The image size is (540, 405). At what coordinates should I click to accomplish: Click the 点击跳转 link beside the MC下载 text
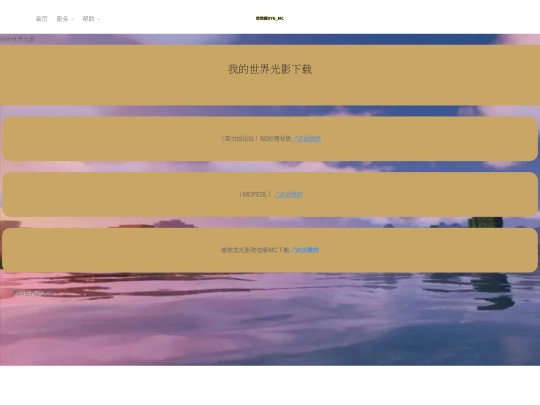(x=304, y=250)
